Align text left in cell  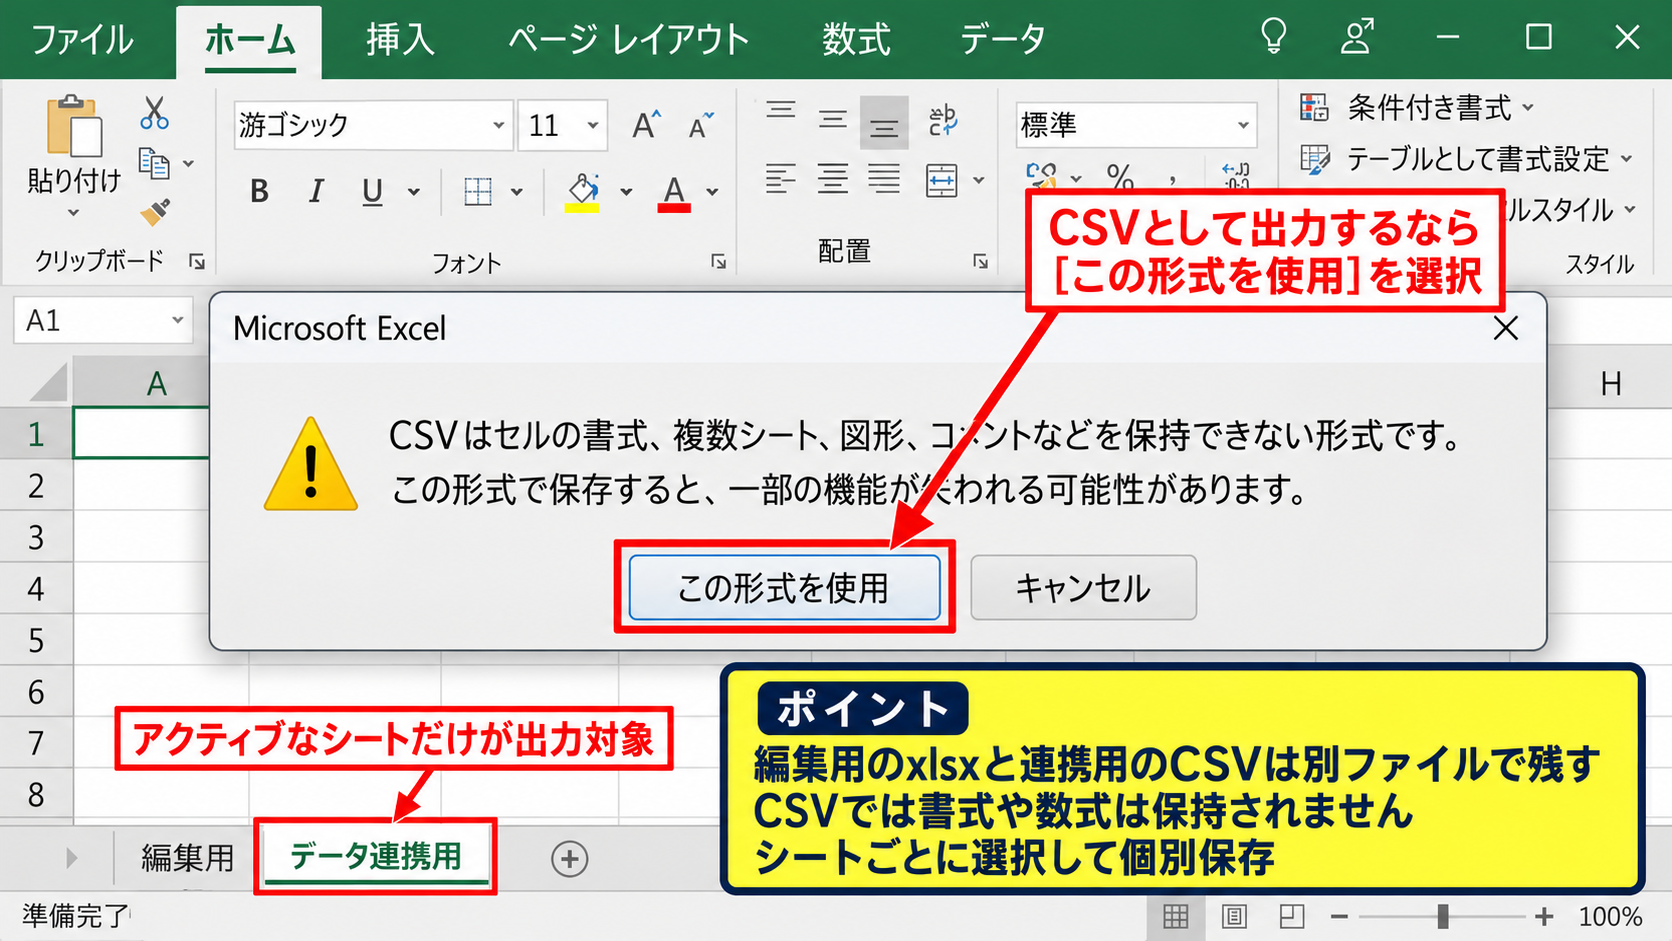point(781,179)
